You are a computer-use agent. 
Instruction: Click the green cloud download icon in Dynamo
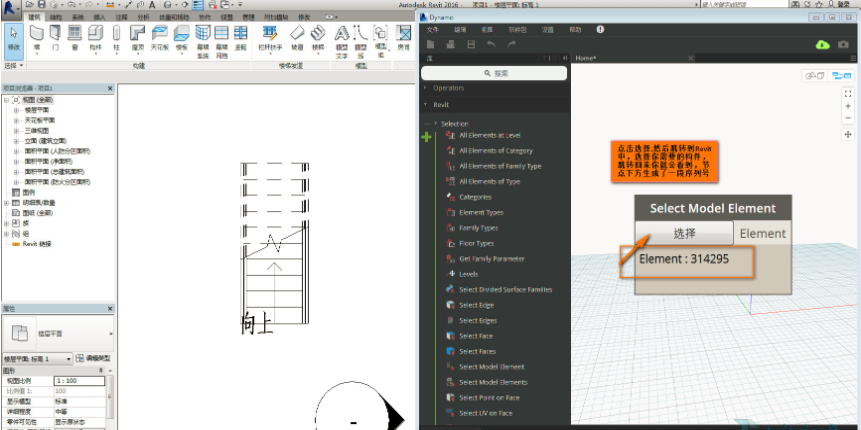click(823, 44)
